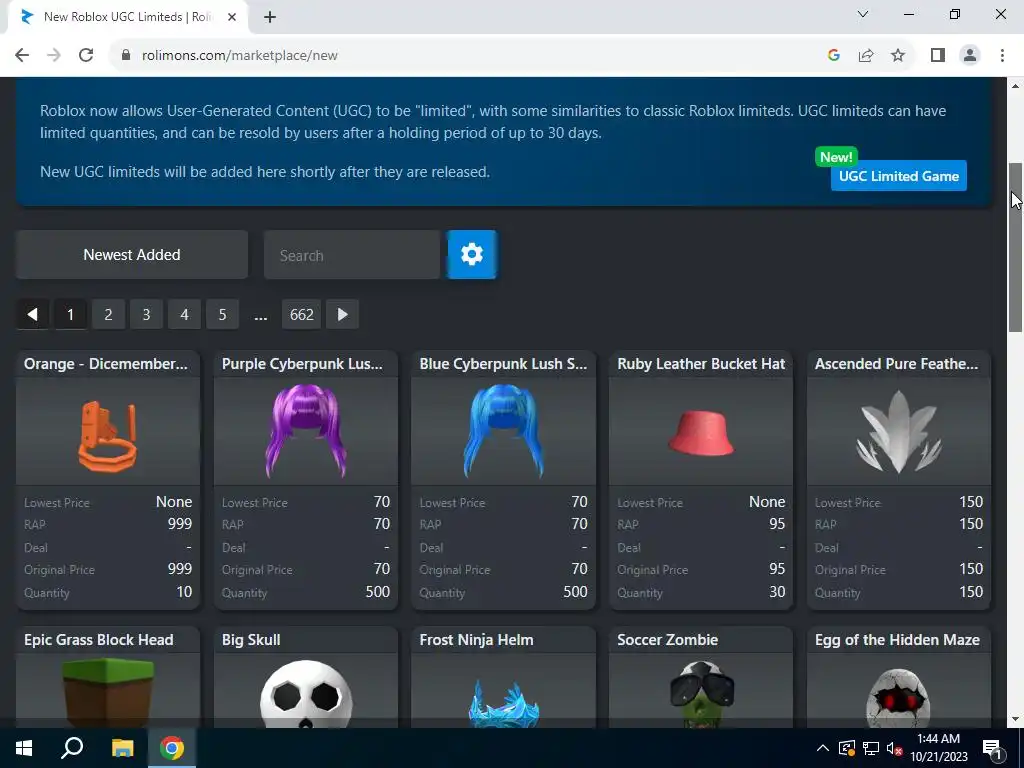Open Newest Added sort dropdown
Image resolution: width=1024 pixels, height=768 pixels.
(132, 255)
